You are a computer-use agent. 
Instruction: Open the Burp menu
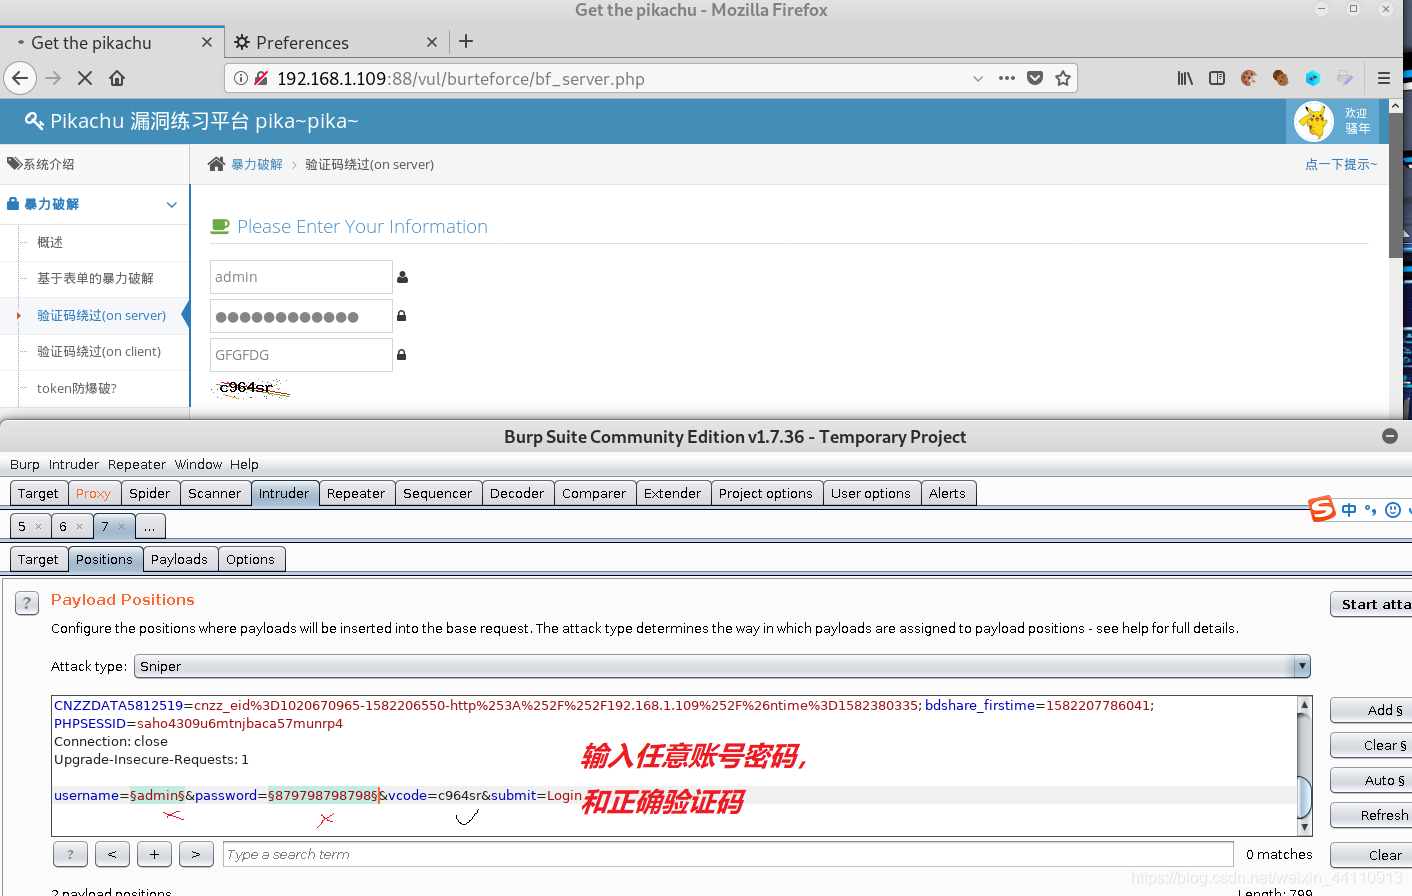[25, 464]
